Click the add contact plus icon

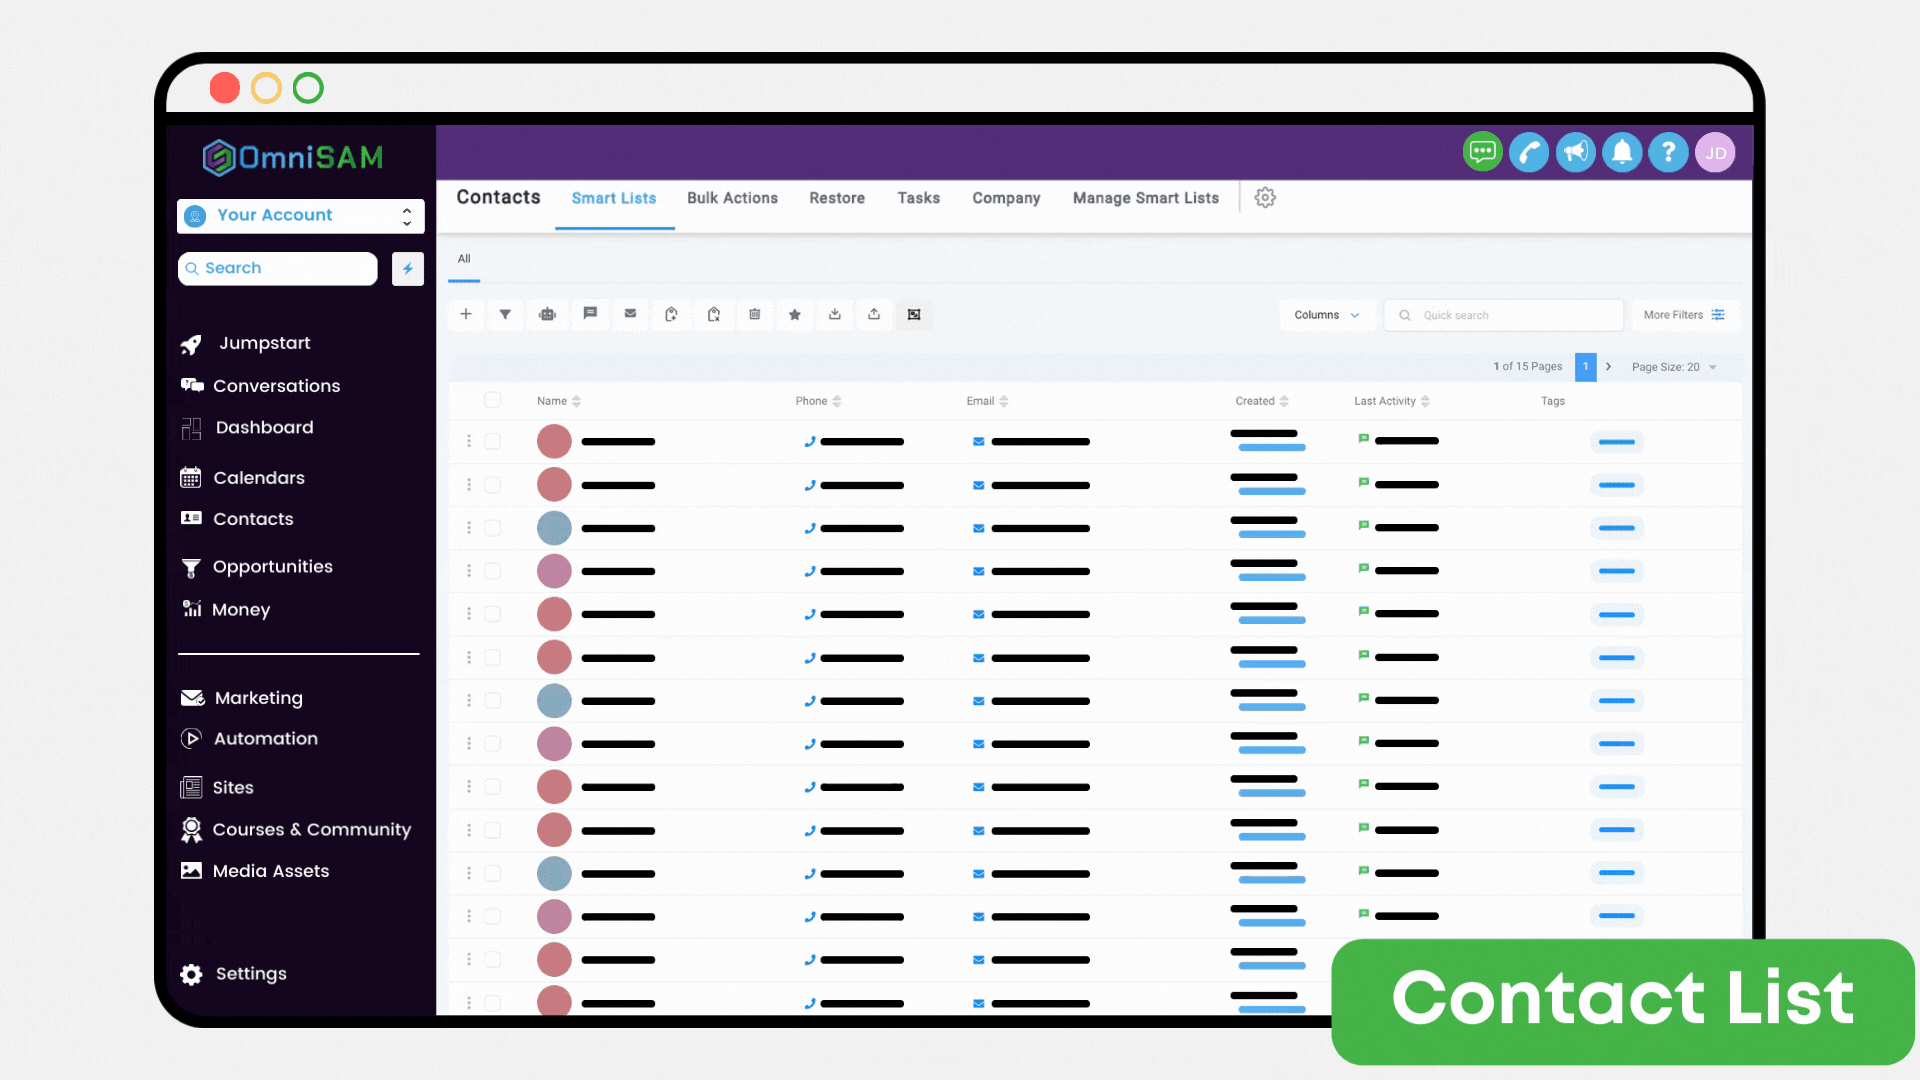pyautogui.click(x=466, y=314)
